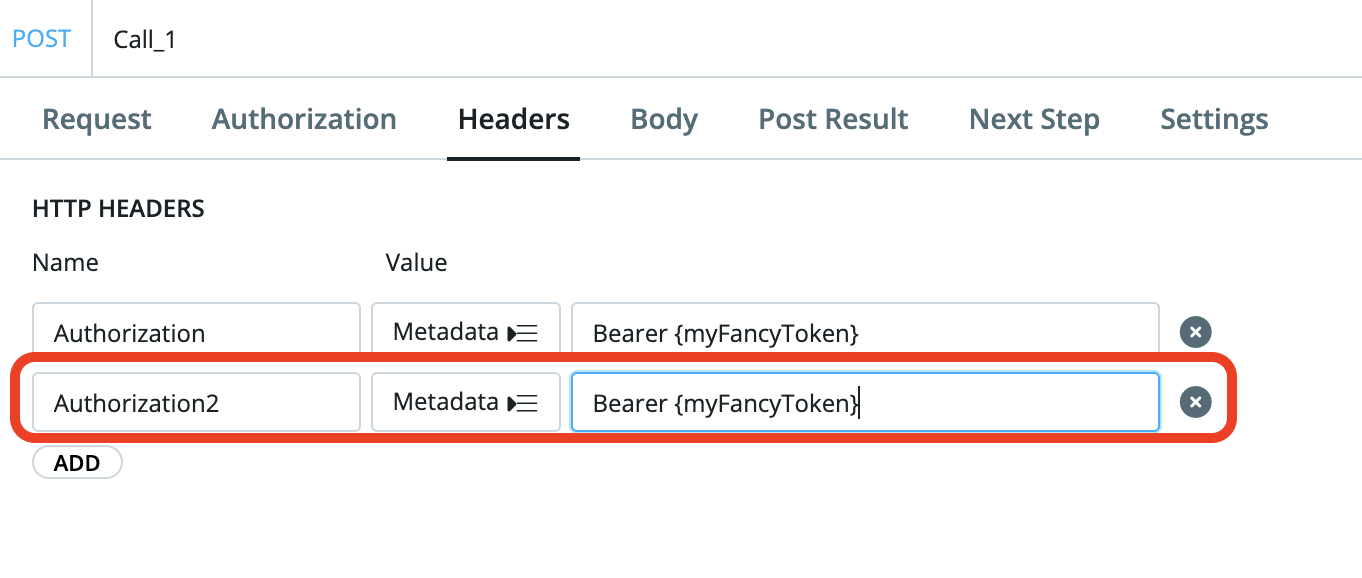Delete the Authorization2 header using its x icon
This screenshot has width=1362, height=578.
coord(1195,402)
